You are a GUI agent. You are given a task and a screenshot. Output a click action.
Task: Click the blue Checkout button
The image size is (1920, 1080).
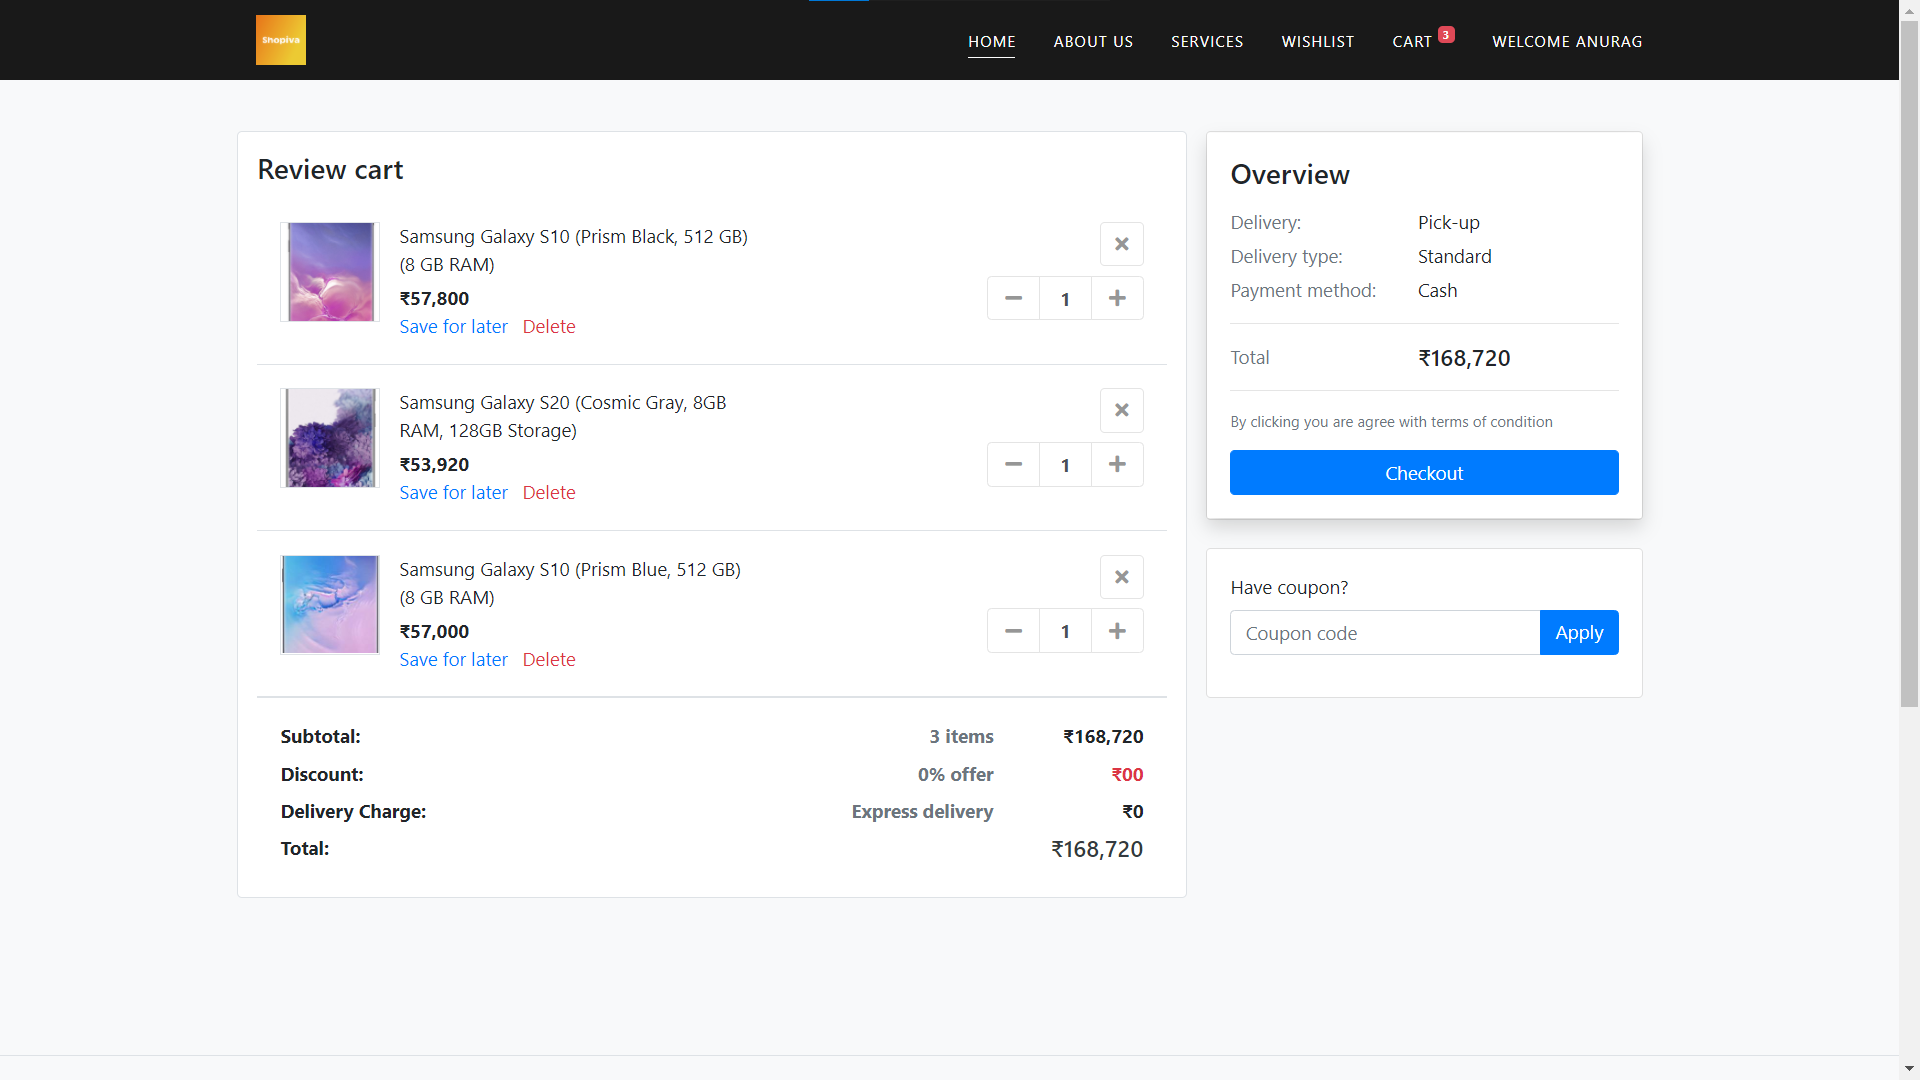coord(1423,473)
